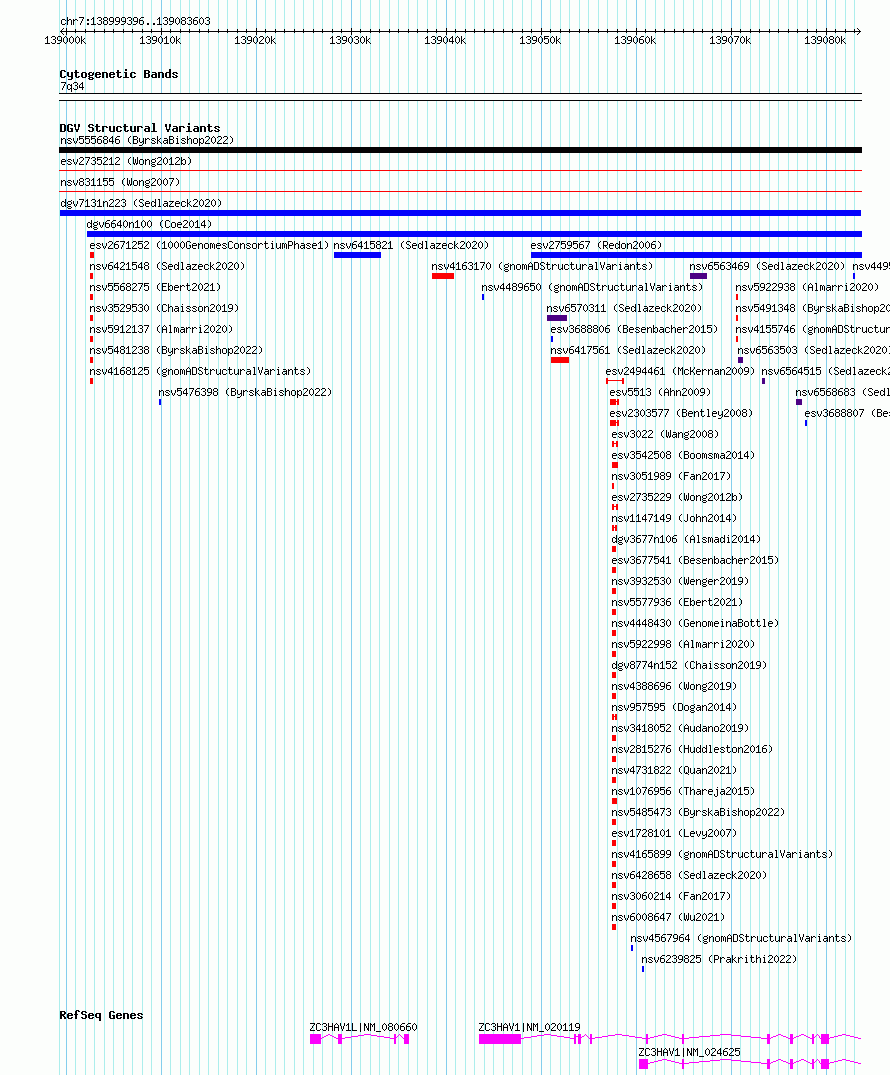Open the esv2735212 (Wong2012b) variant
Viewport: 890px width, 1075px height.
126,161
